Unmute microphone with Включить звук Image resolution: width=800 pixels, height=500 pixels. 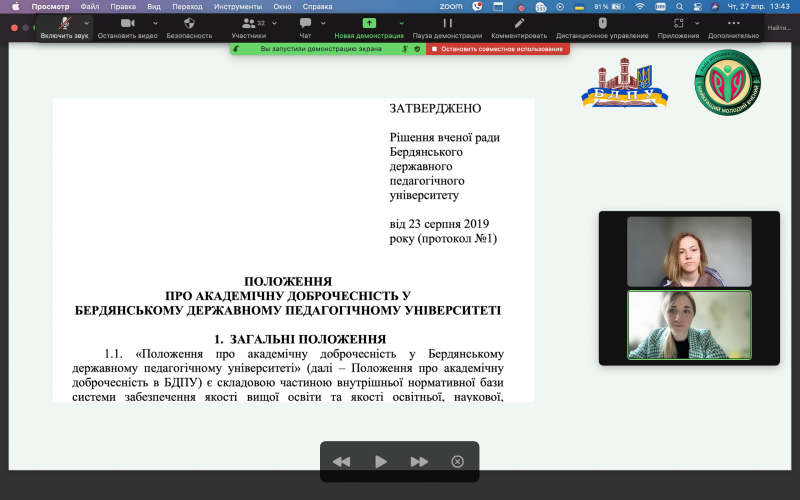[x=65, y=23]
